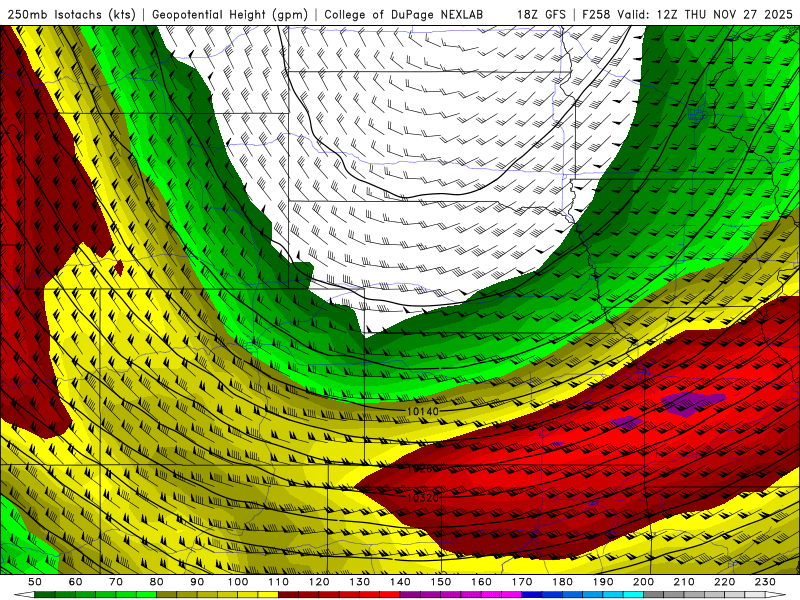Click the 190 value on the color scale
This screenshot has height=600, width=800.
point(603,582)
